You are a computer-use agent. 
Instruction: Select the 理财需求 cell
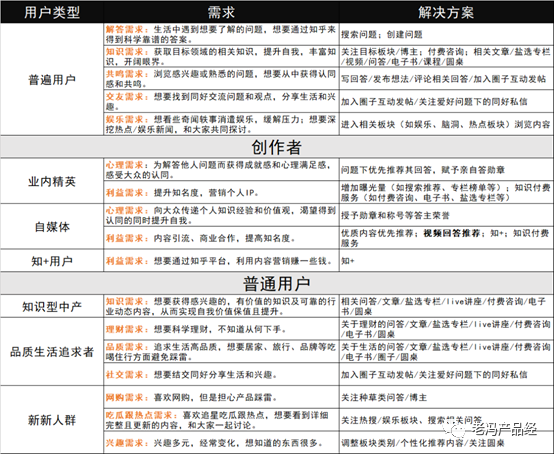click(x=221, y=329)
